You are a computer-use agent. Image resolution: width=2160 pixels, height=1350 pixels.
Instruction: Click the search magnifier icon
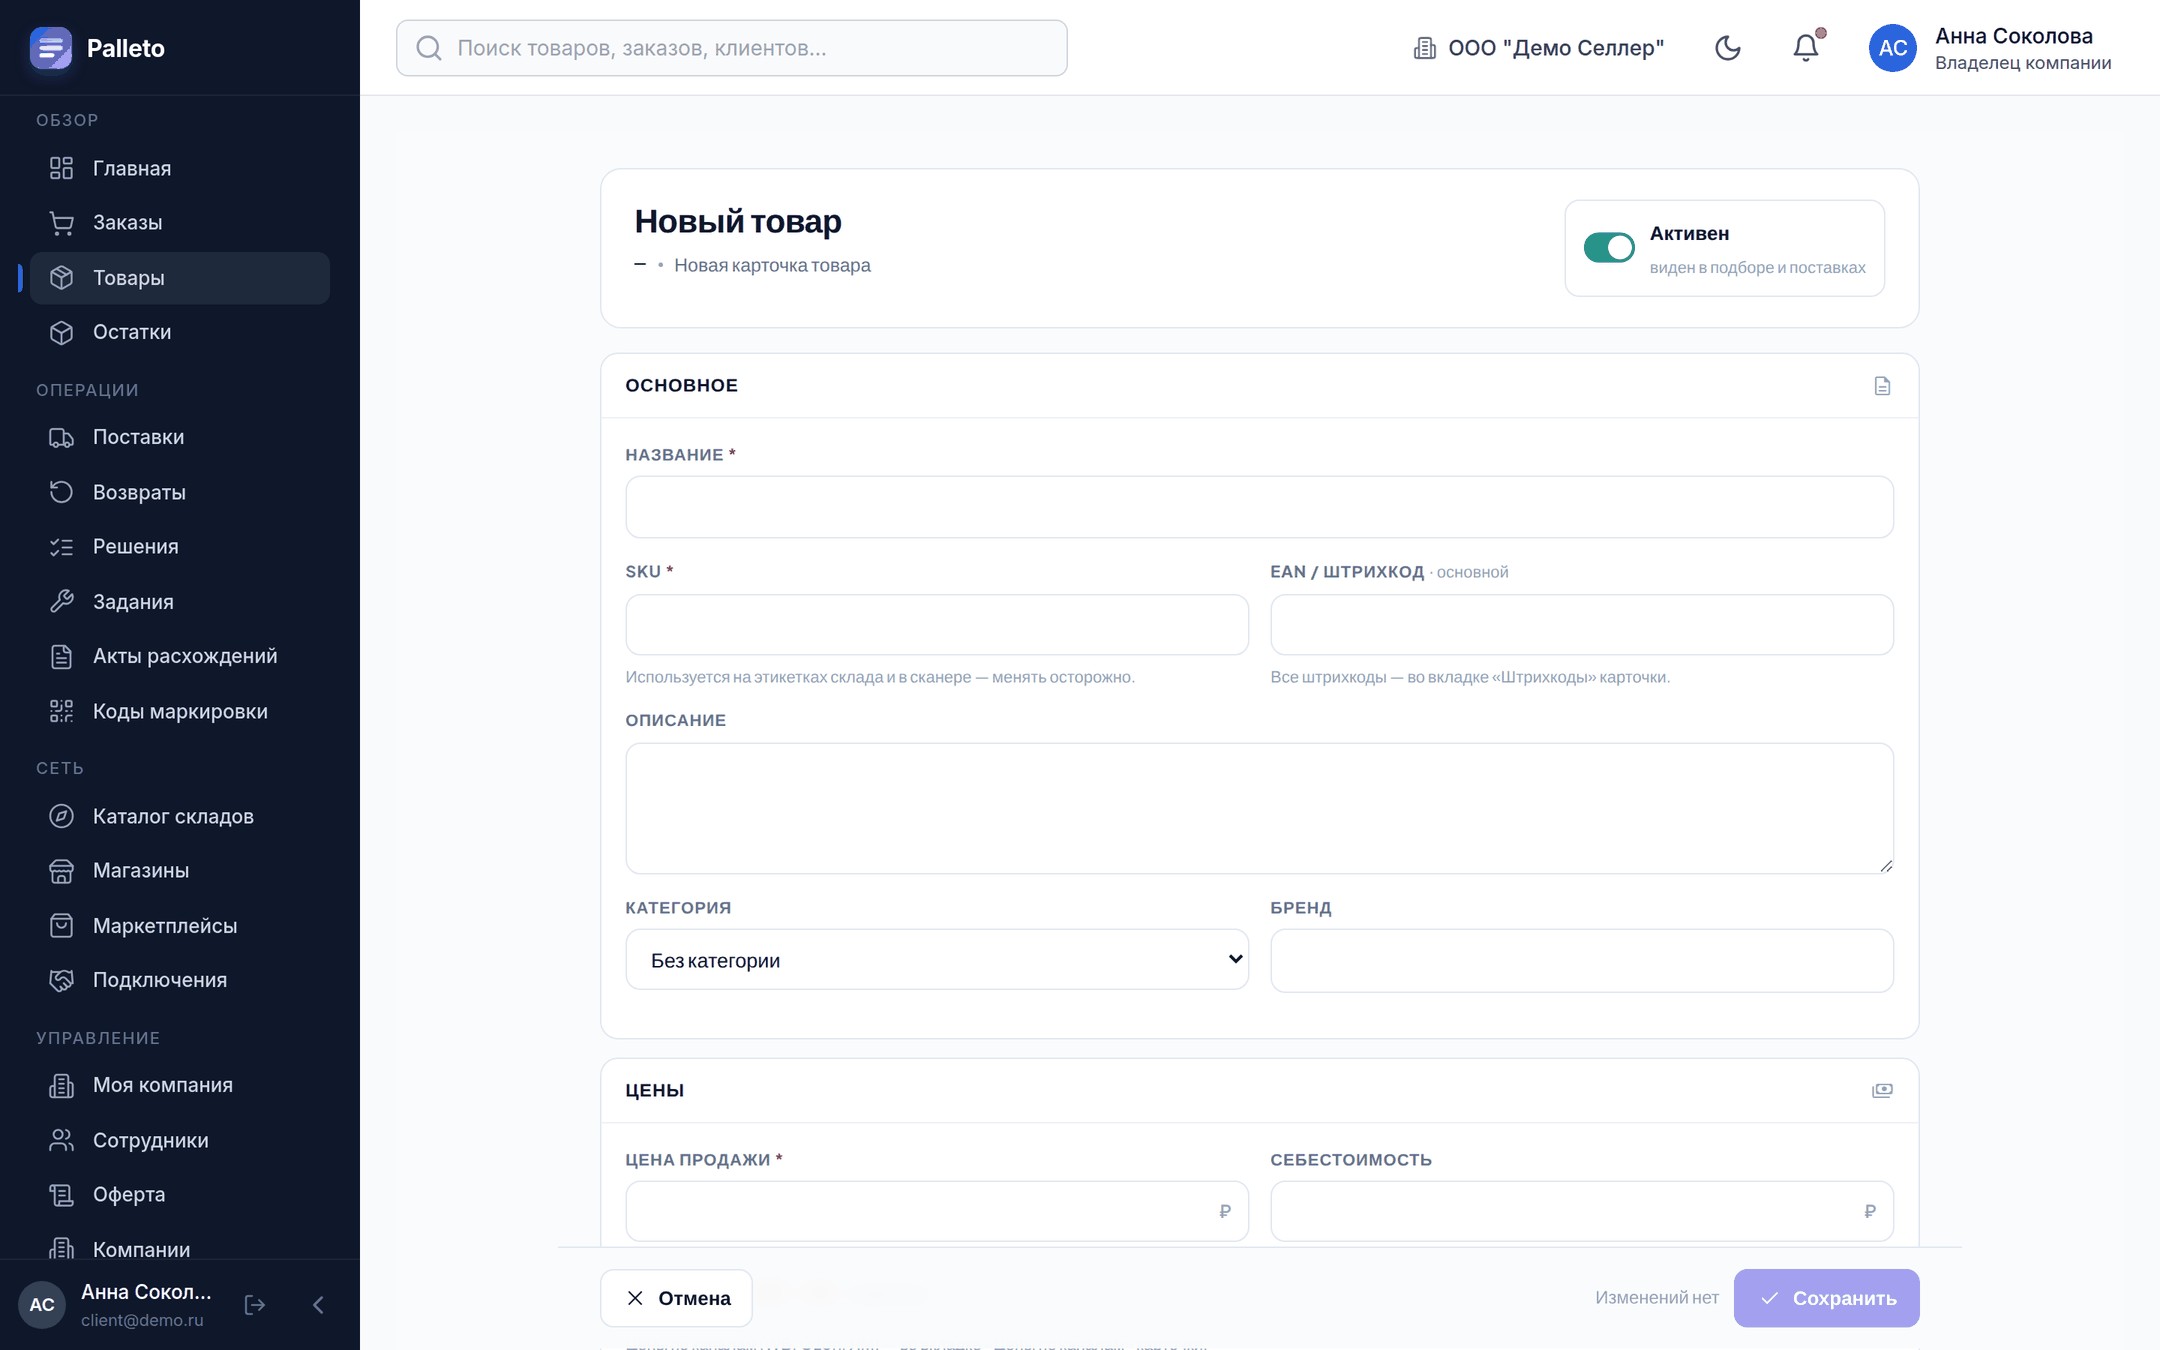tap(429, 48)
